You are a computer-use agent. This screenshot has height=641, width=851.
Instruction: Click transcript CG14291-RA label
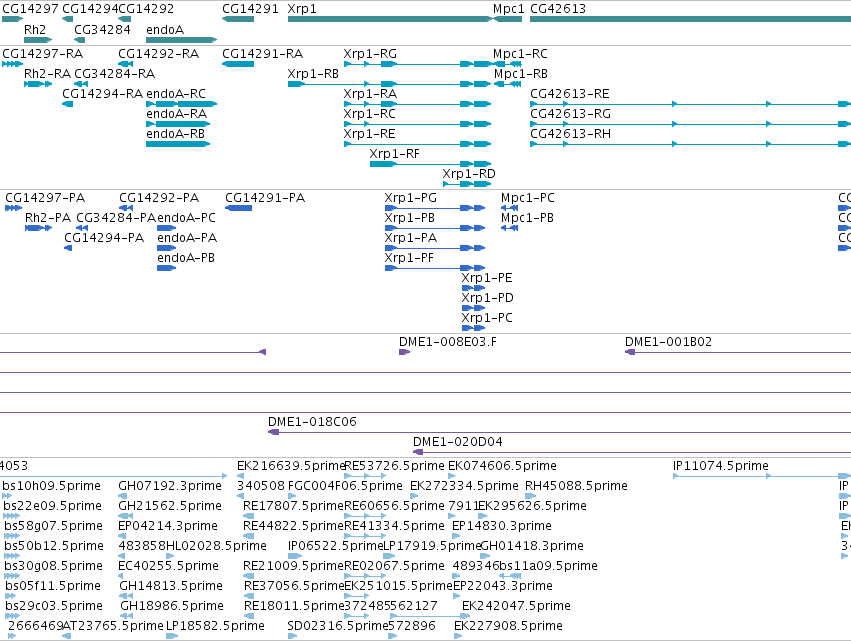tap(263, 54)
